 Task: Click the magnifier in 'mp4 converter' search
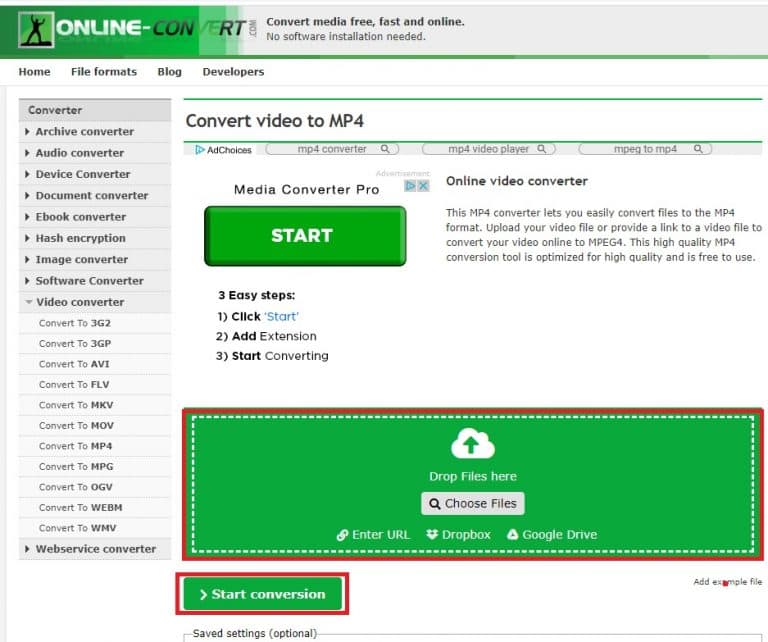385,149
